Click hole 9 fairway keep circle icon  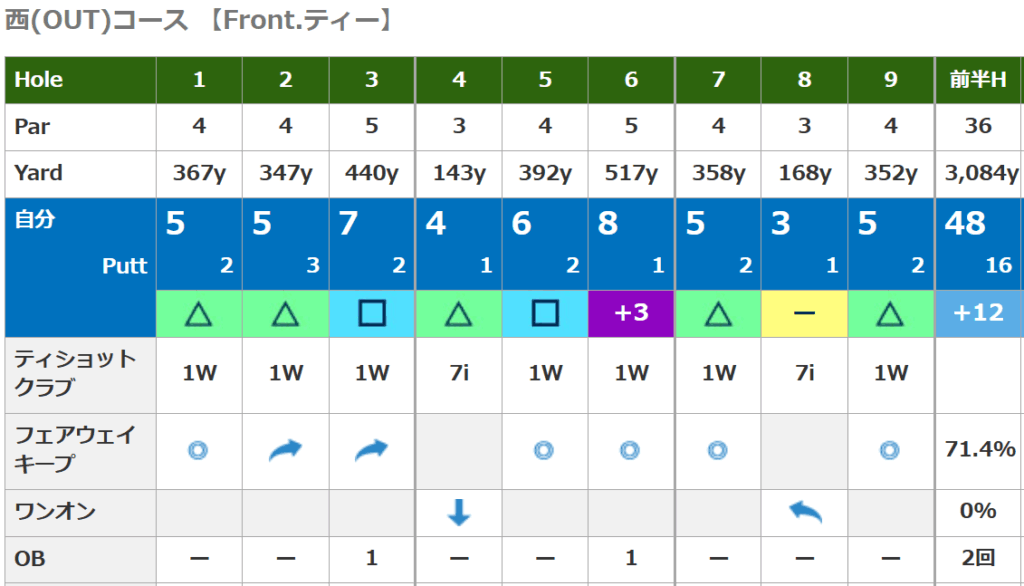point(889,450)
